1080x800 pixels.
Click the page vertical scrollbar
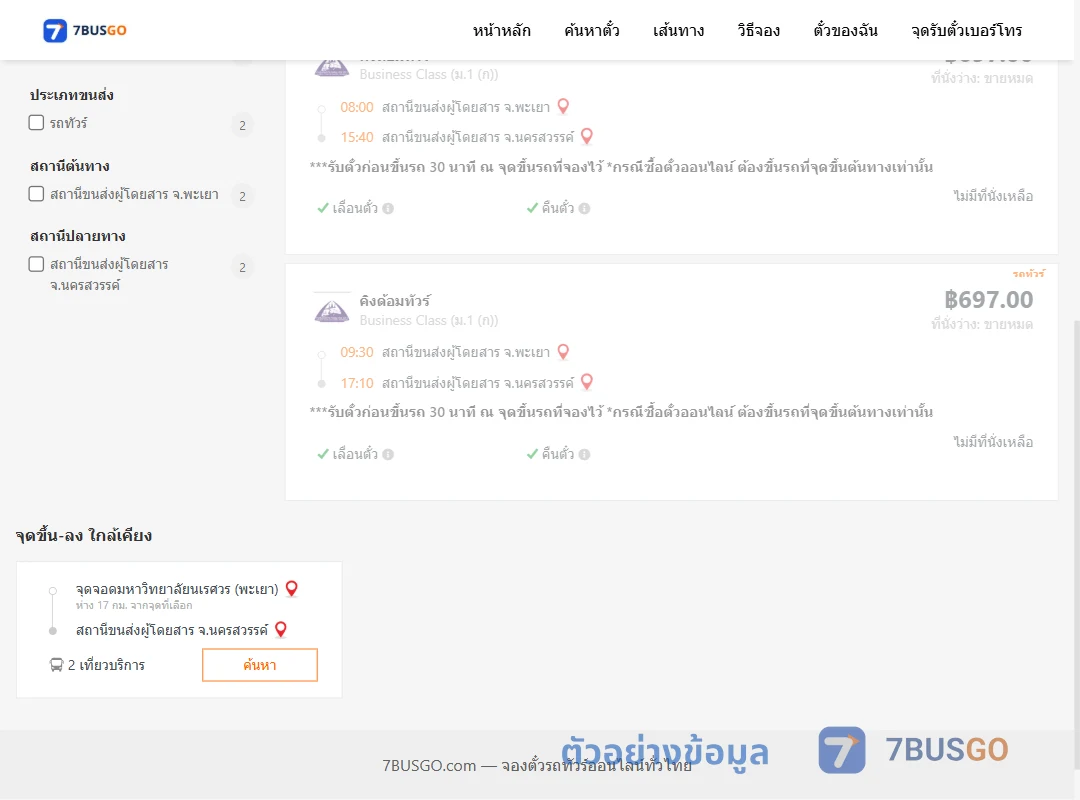[x=1077, y=544]
